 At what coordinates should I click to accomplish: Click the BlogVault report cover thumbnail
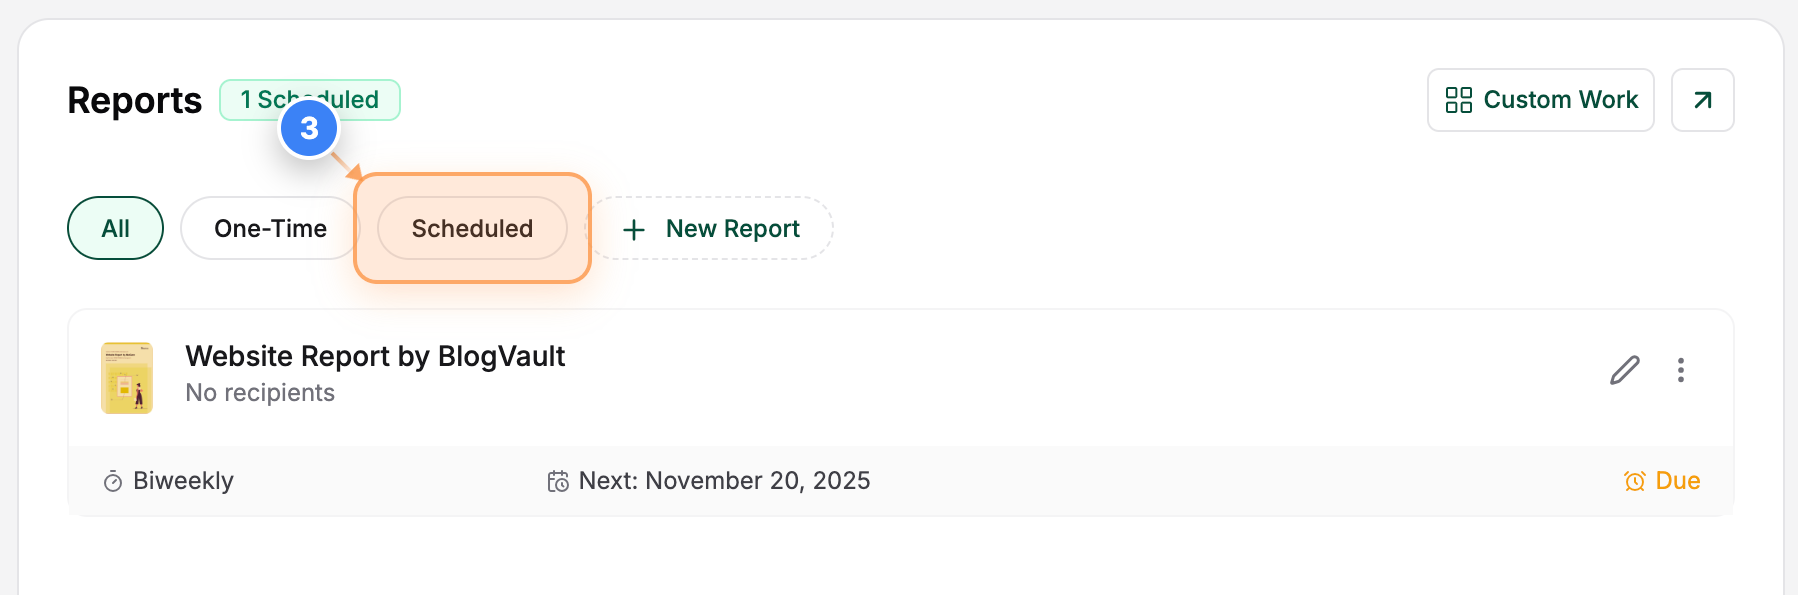[x=127, y=377]
